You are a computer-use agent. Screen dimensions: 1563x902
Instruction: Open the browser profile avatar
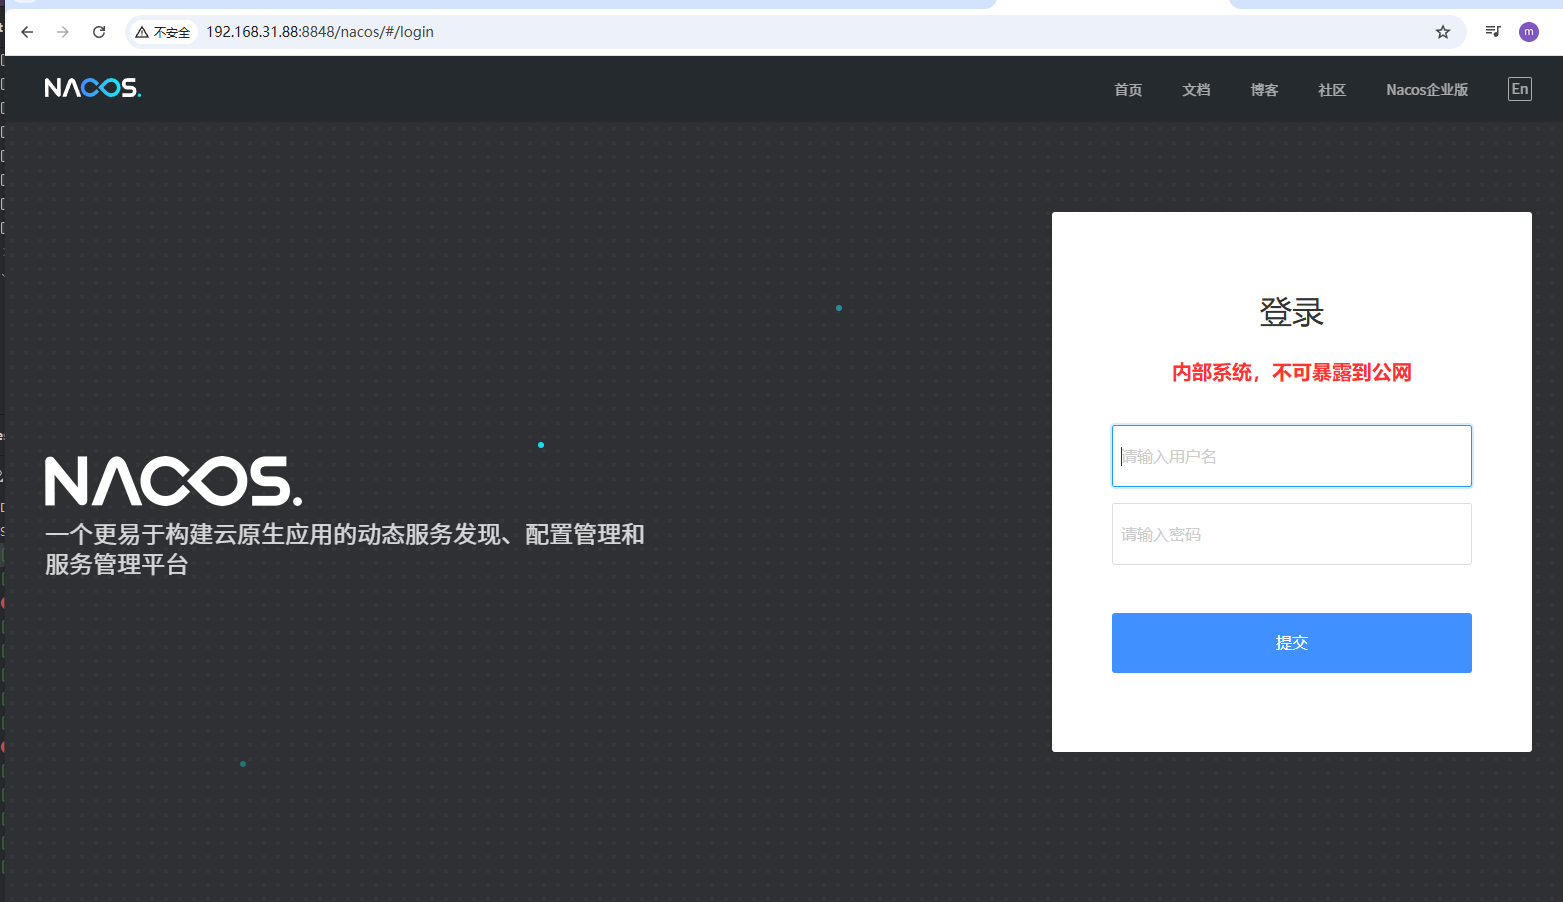pos(1528,32)
